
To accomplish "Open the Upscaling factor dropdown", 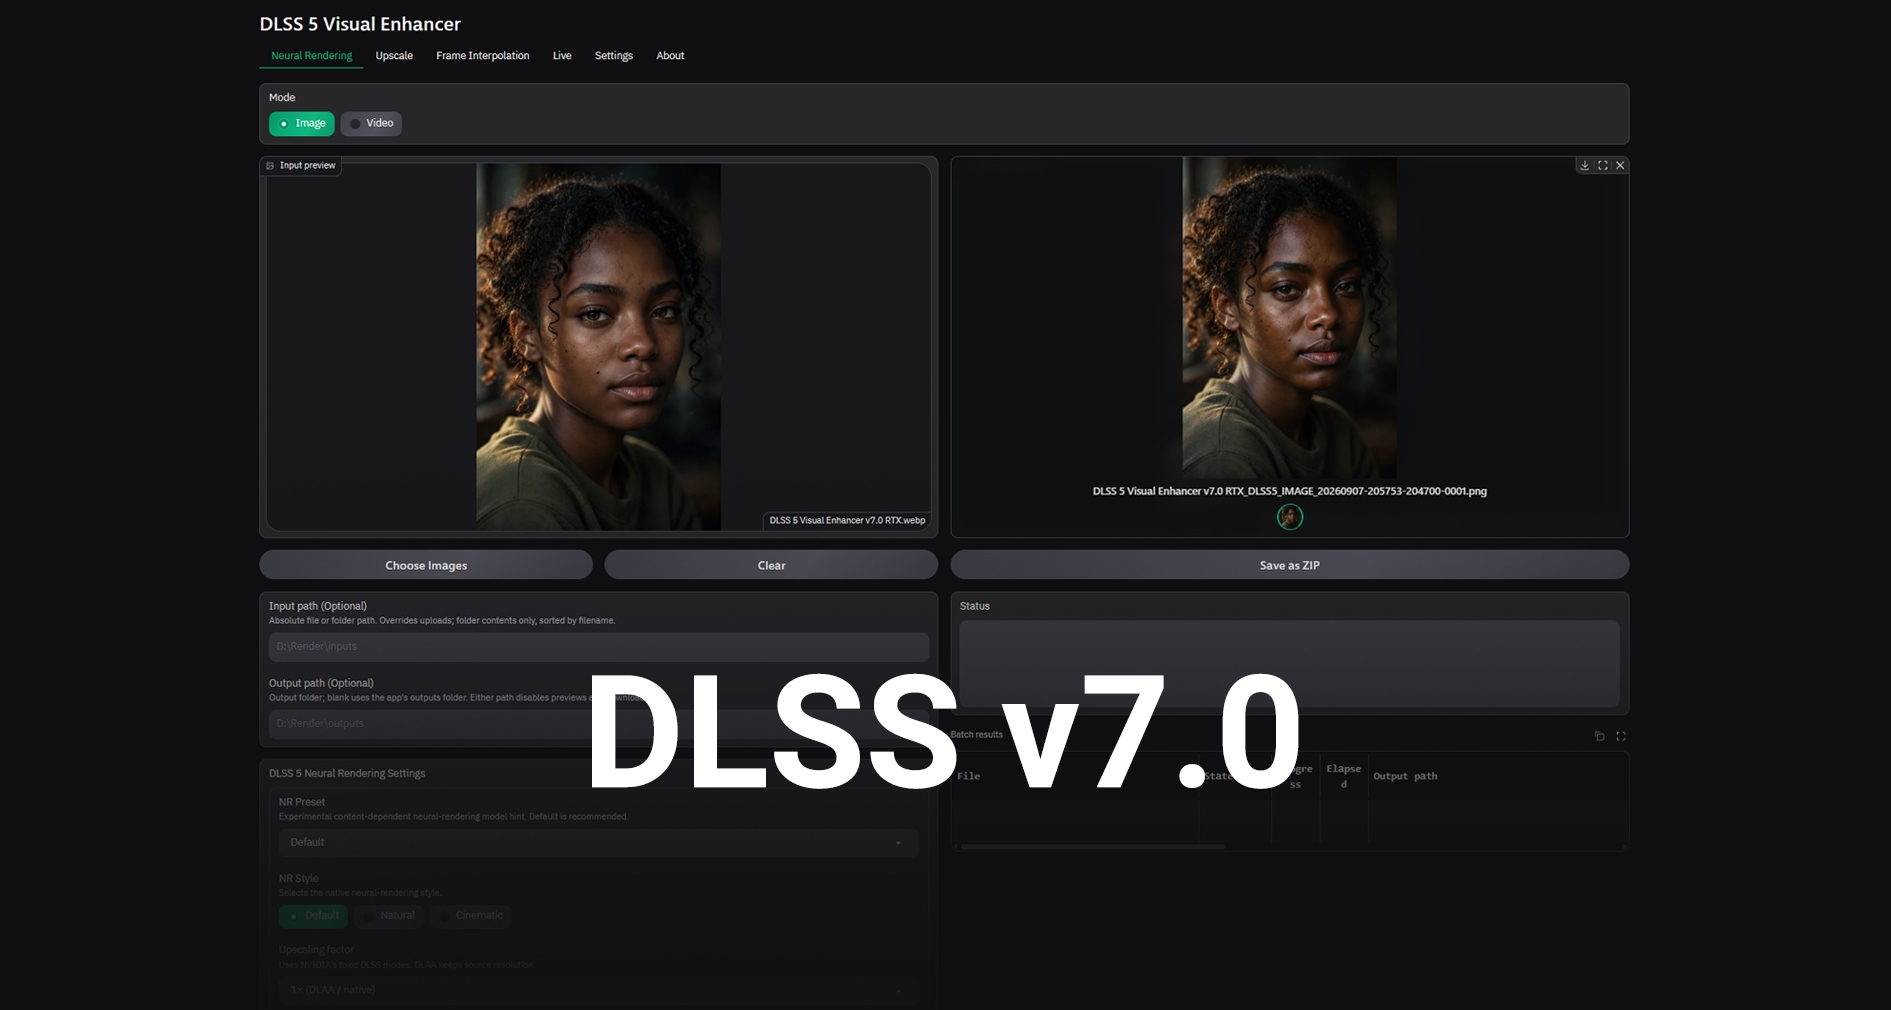I will coord(598,990).
